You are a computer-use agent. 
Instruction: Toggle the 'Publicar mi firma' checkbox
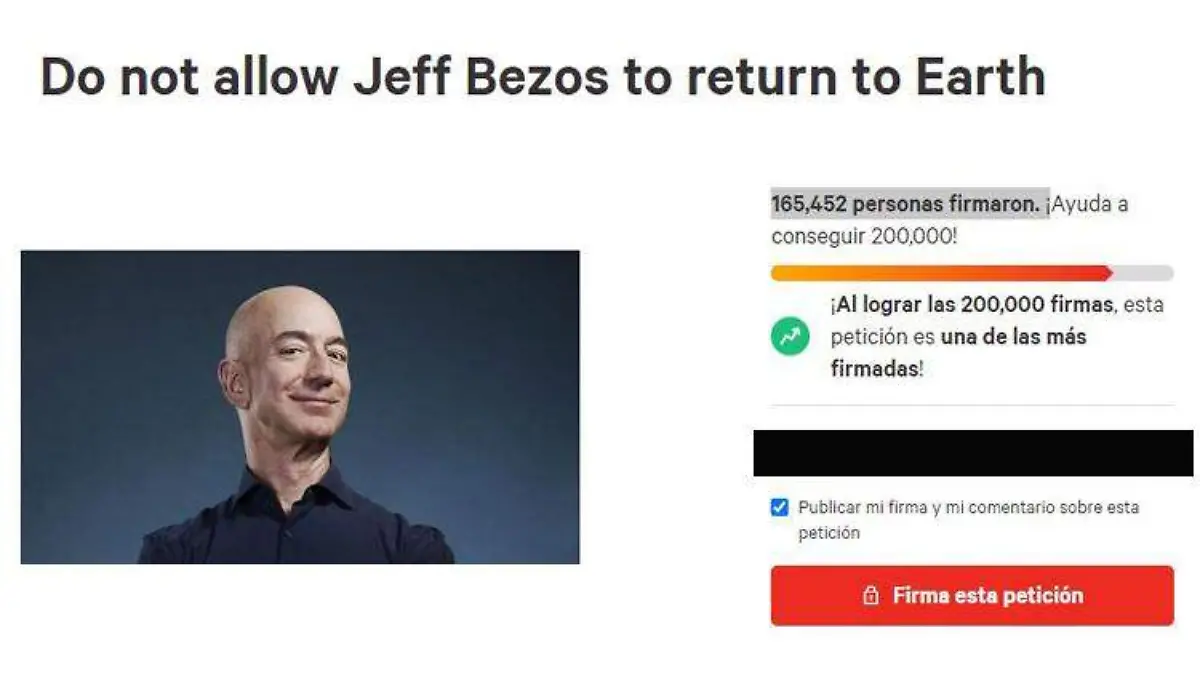780,507
